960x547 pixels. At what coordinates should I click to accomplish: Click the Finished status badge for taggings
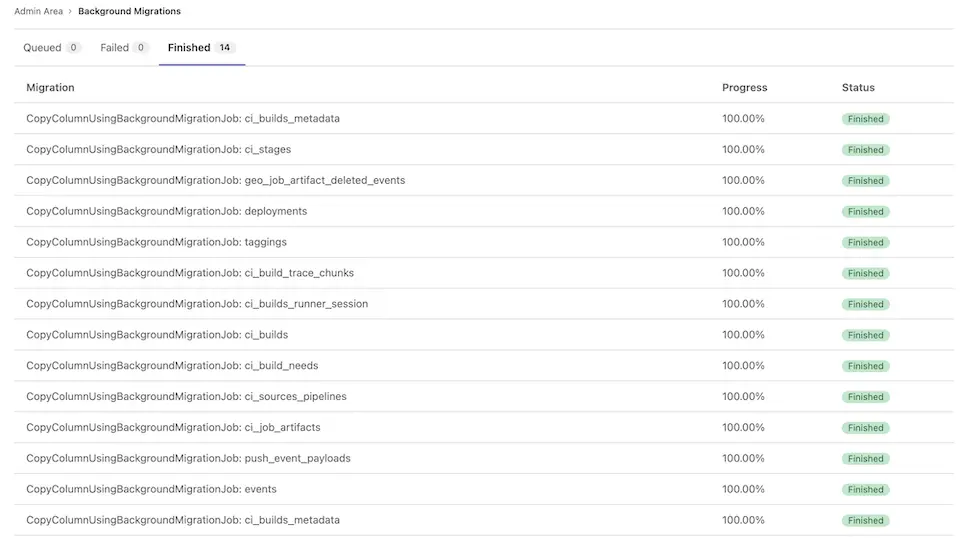(x=865, y=243)
